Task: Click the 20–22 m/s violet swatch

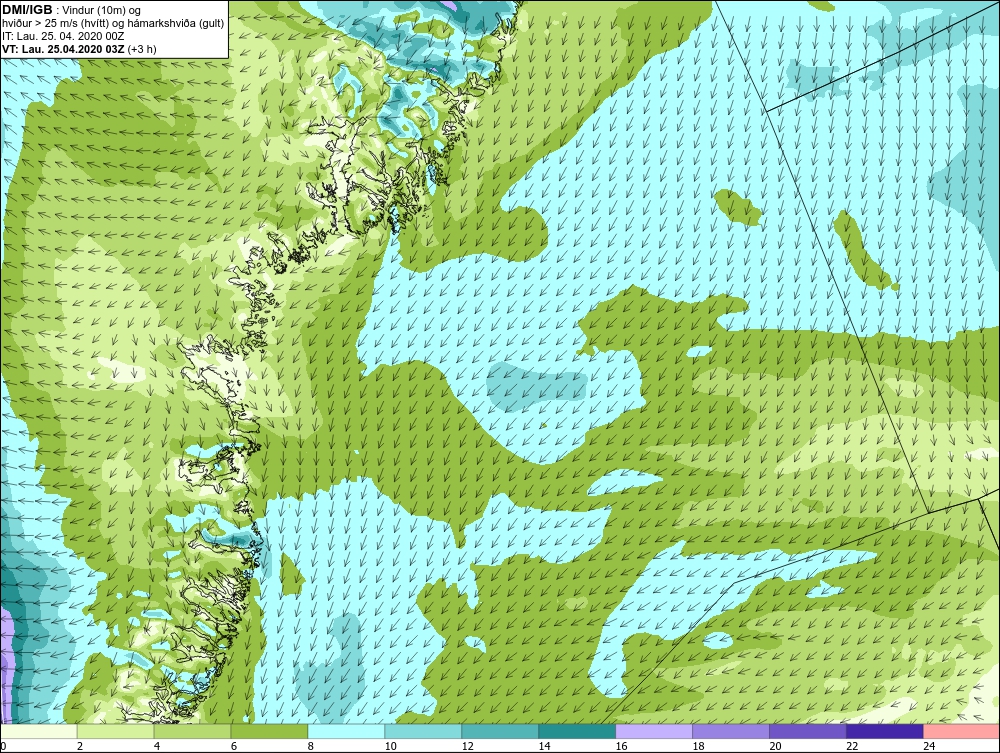Action: point(807,731)
